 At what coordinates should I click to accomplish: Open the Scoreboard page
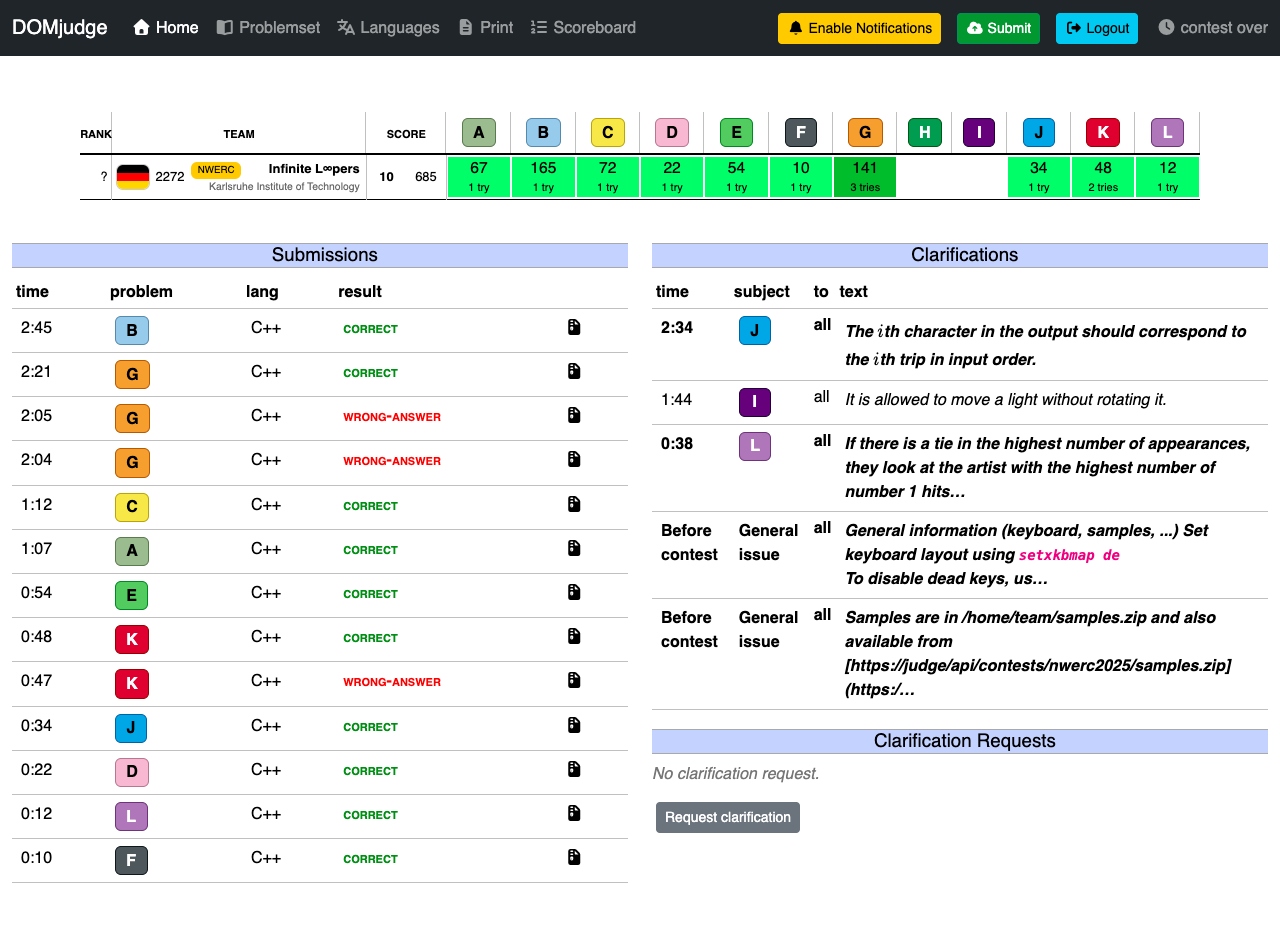pyautogui.click(x=583, y=28)
